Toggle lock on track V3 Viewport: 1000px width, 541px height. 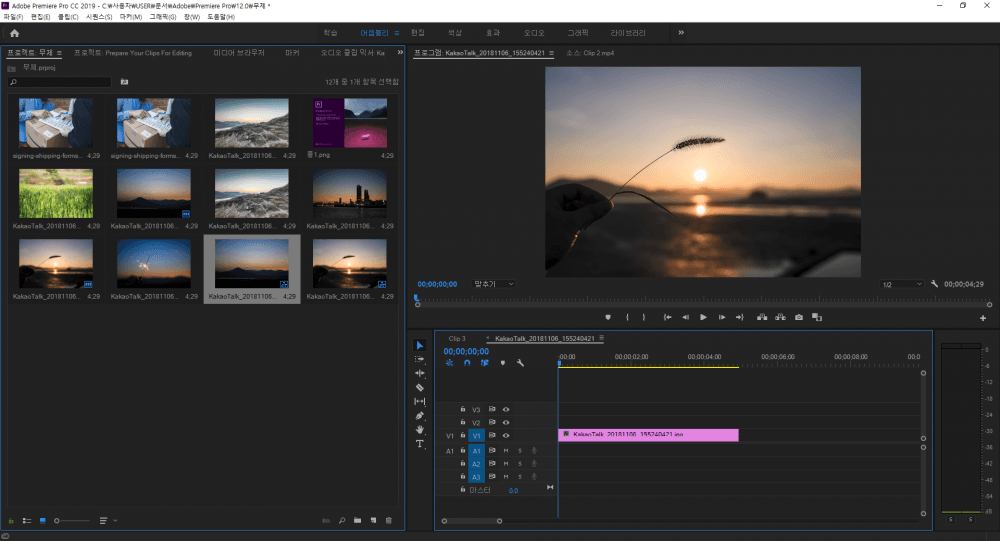coord(463,410)
